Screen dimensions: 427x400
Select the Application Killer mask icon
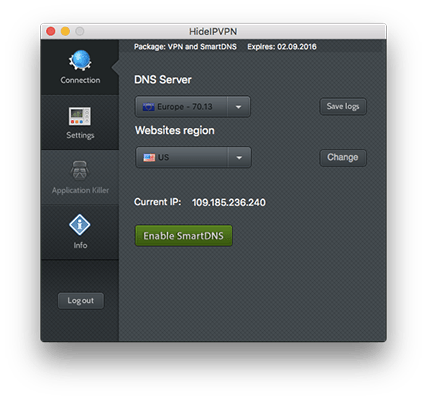[x=79, y=170]
